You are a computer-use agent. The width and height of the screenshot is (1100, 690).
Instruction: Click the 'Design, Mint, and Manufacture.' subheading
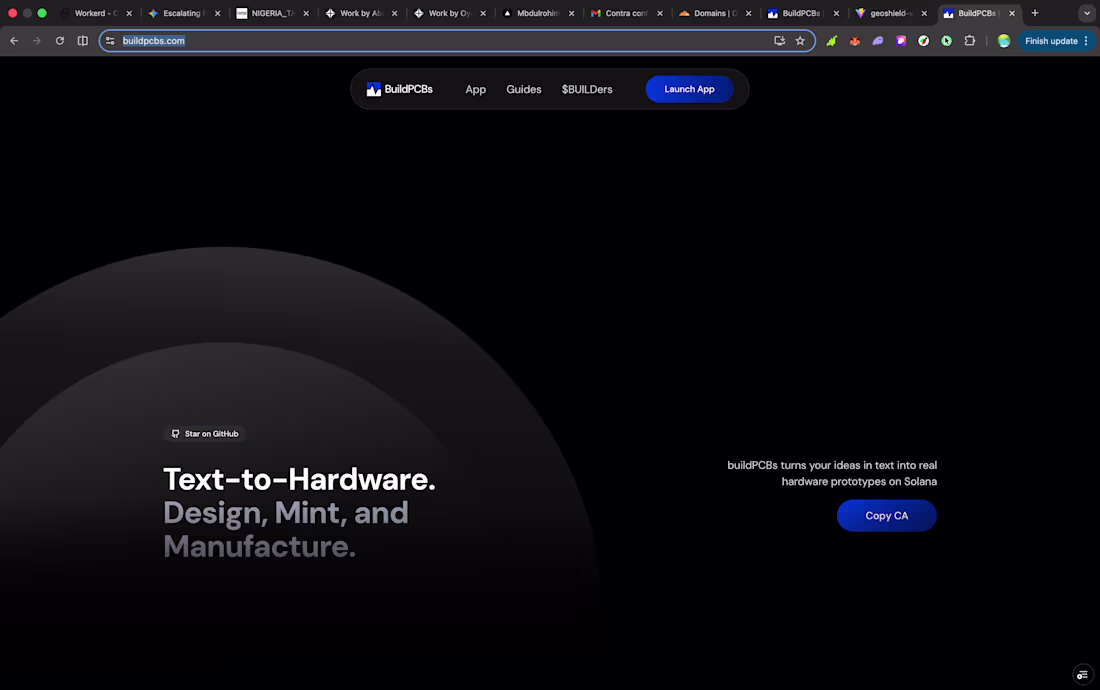pyautogui.click(x=286, y=529)
